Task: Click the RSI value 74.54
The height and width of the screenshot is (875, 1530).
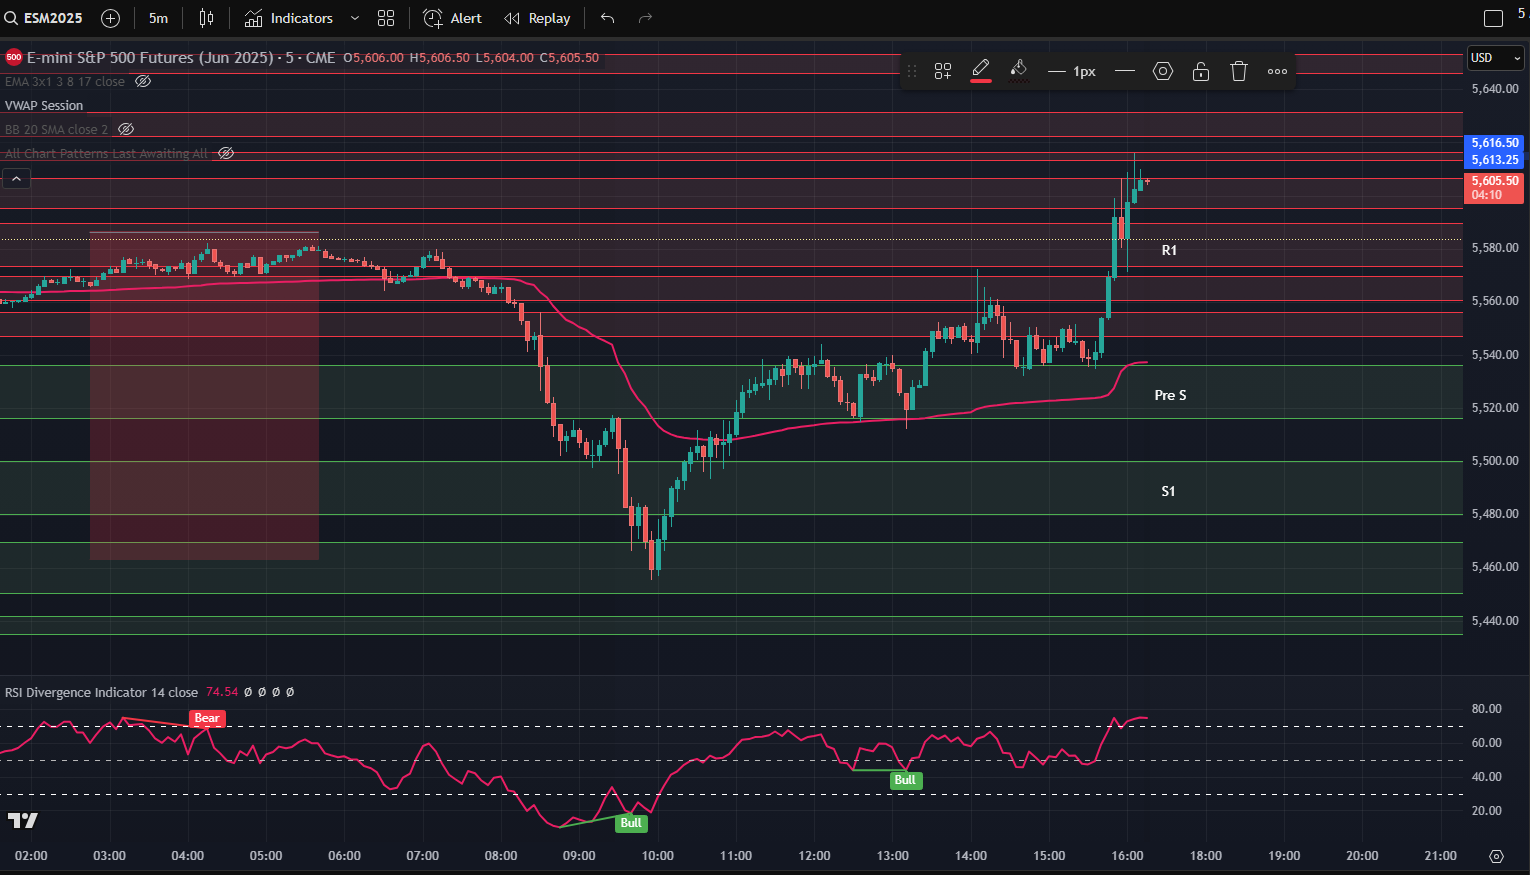Action: coord(222,692)
